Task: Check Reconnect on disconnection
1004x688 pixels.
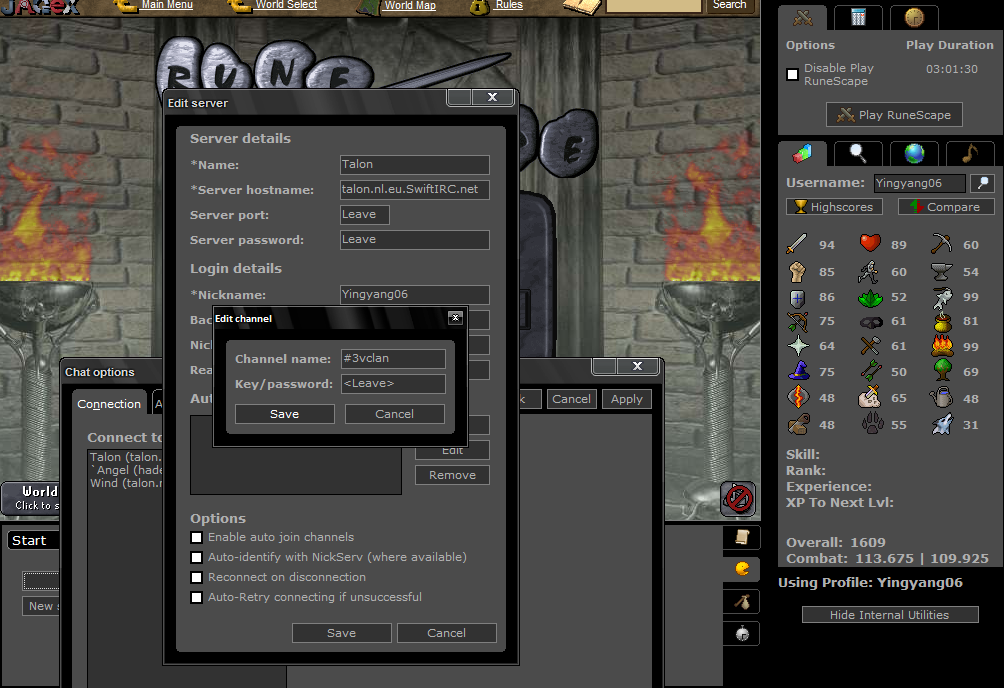Action: coord(197,577)
